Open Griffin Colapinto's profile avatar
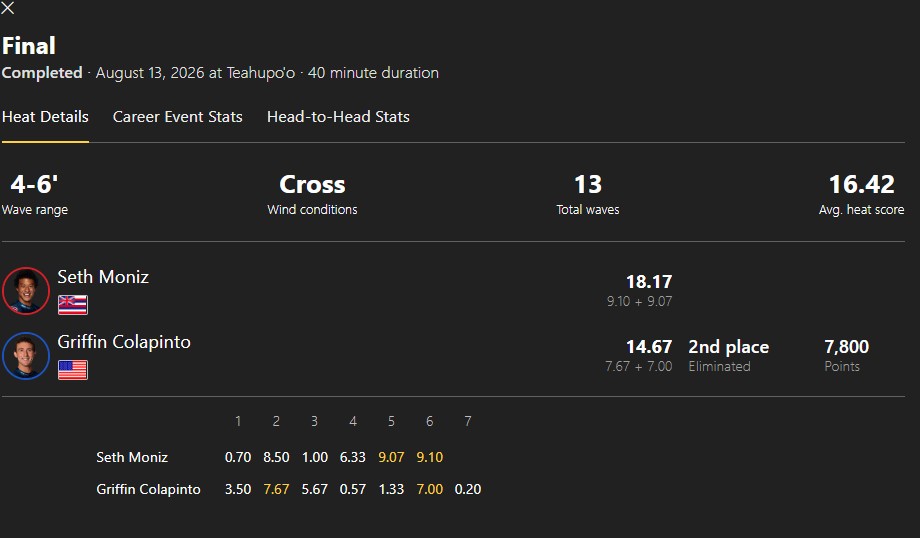This screenshot has height=538, width=920. [26, 356]
